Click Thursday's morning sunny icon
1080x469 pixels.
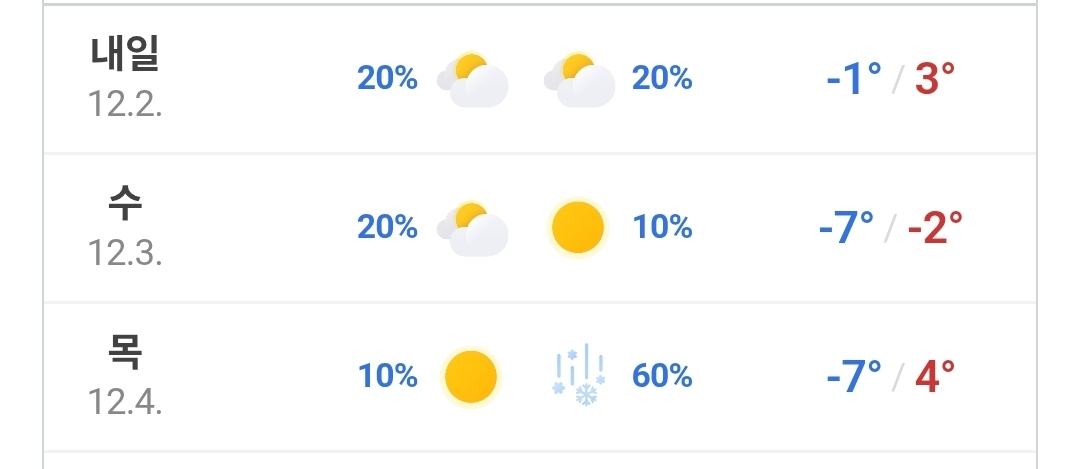click(470, 376)
